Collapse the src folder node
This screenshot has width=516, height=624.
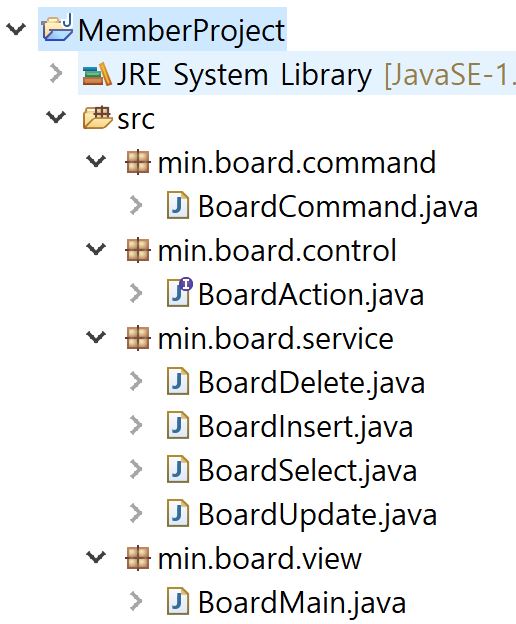pyautogui.click(x=56, y=117)
